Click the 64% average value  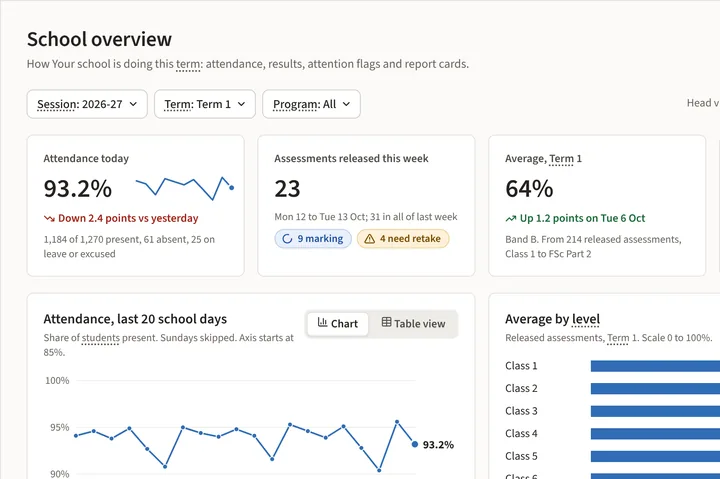(x=529, y=189)
